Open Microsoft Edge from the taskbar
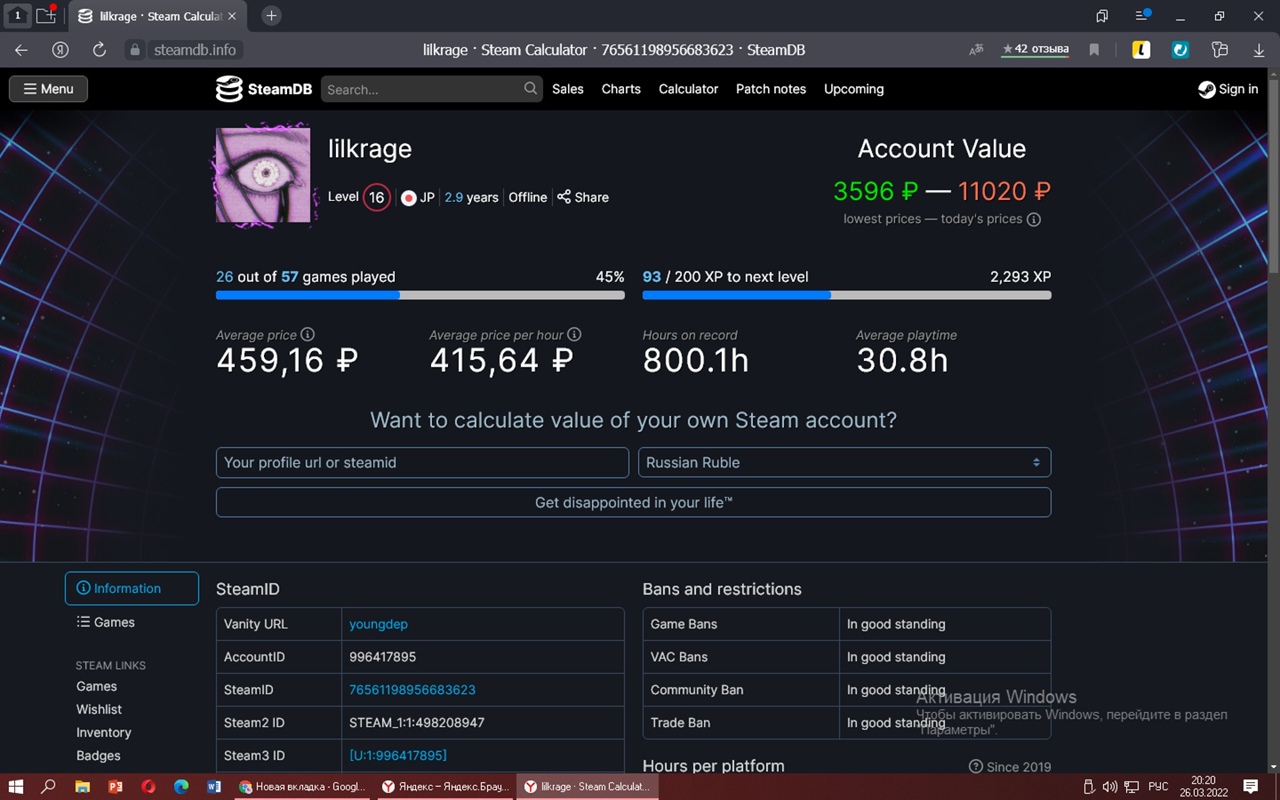Image resolution: width=1280 pixels, height=800 pixels. pyautogui.click(x=181, y=787)
